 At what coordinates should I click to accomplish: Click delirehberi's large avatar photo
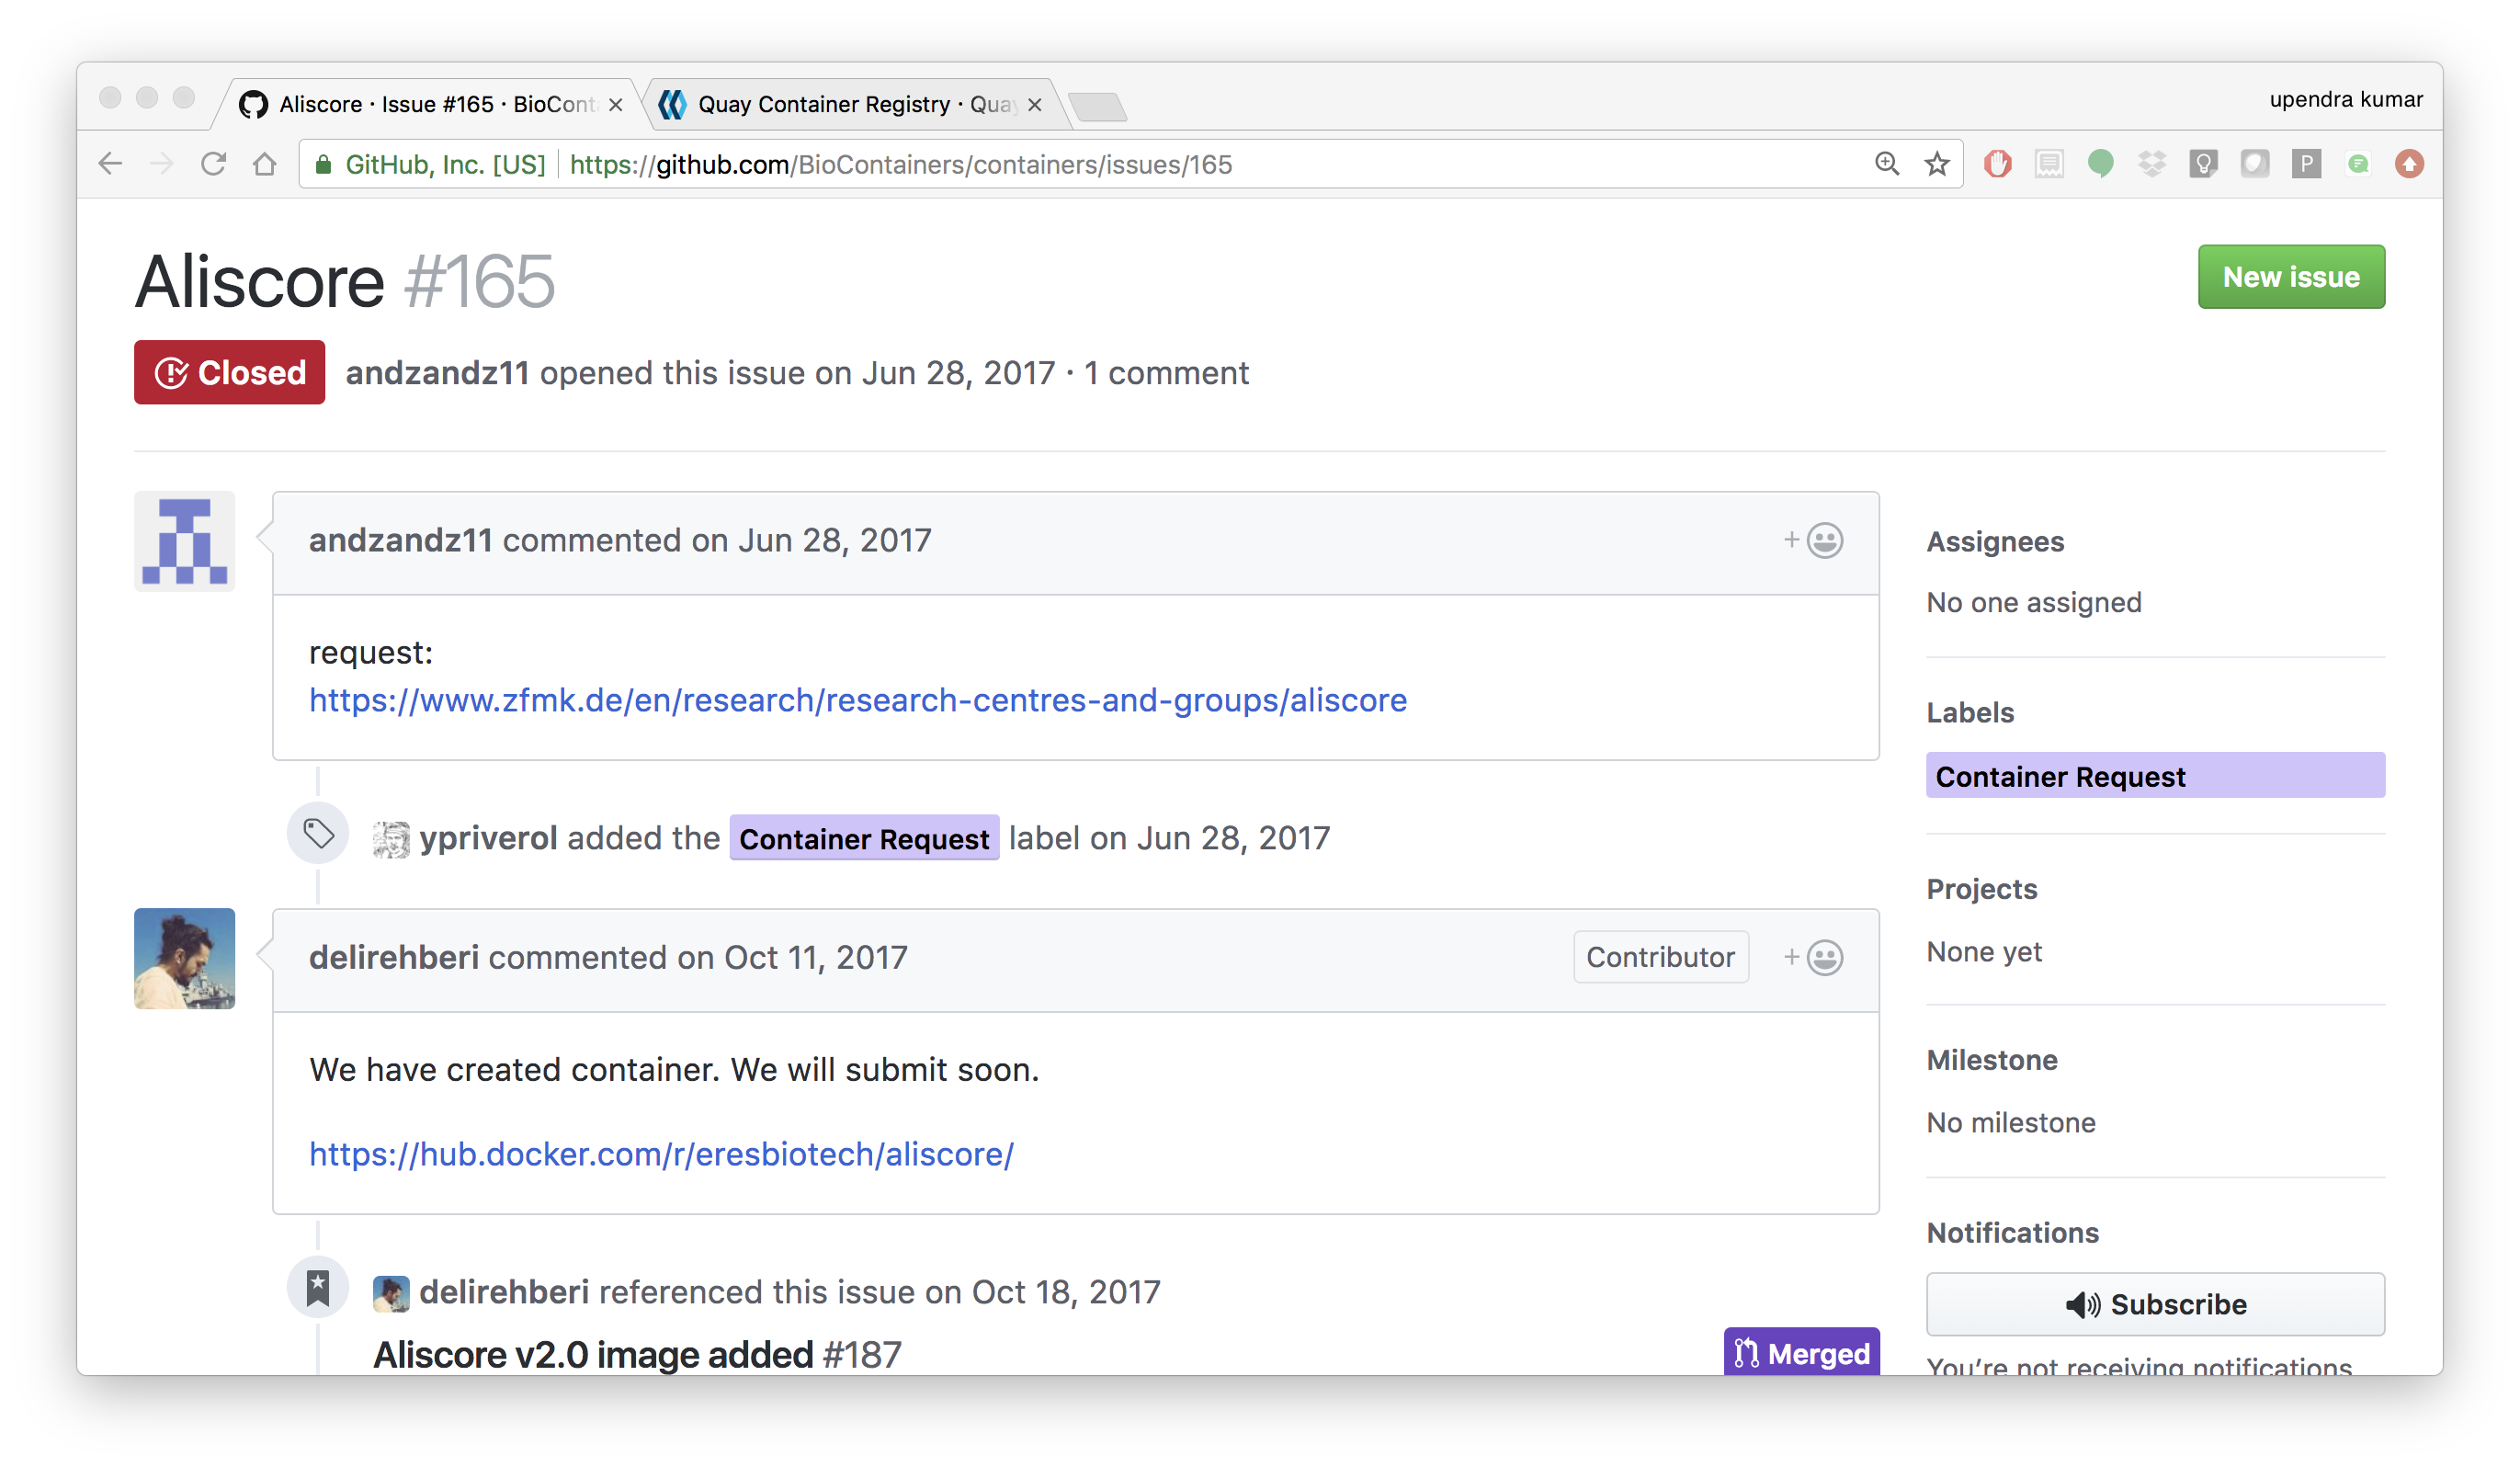[x=185, y=959]
